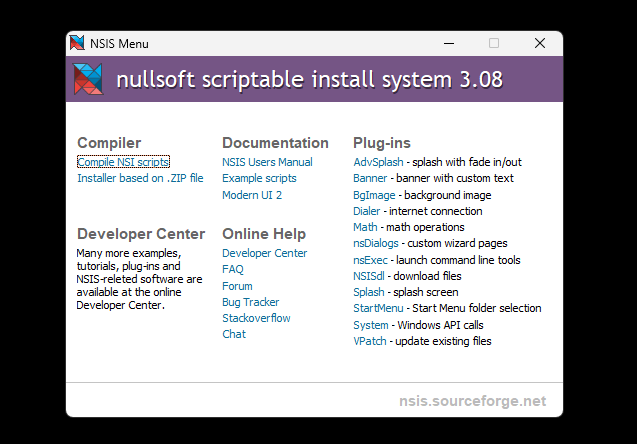Open Modern UI 2 documentation
This screenshot has height=444, width=637.
pyautogui.click(x=252, y=195)
